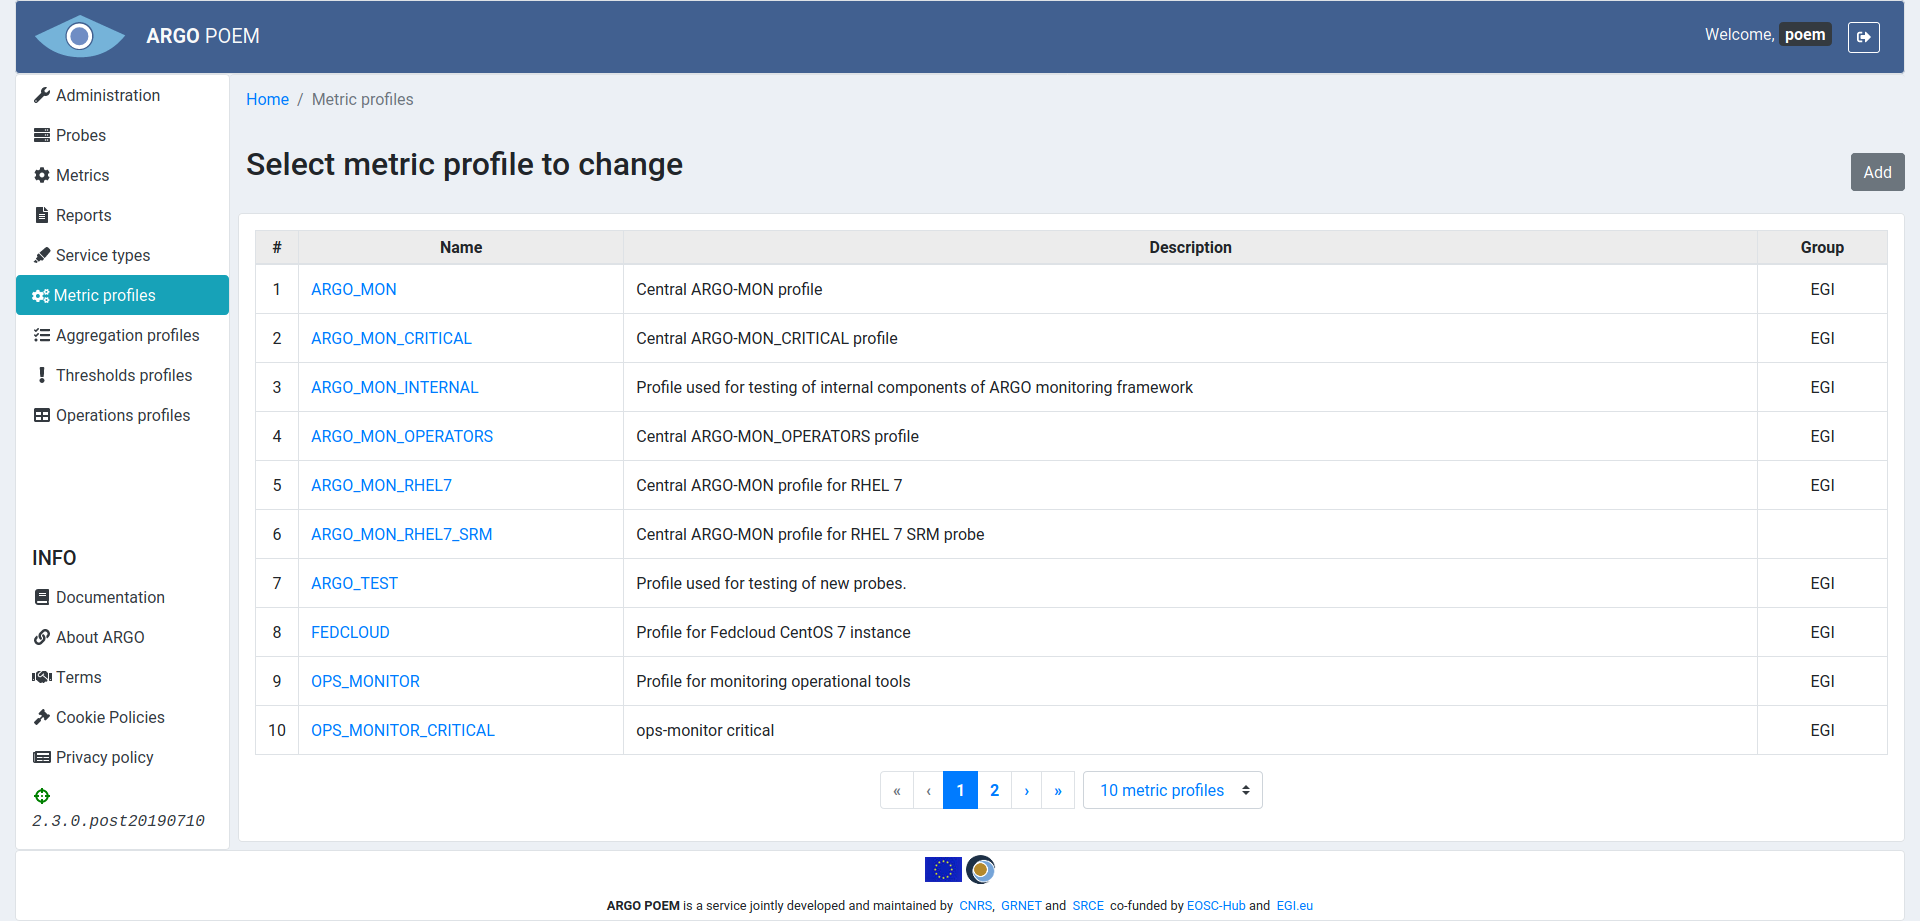This screenshot has width=1920, height=921.
Task: Click the Reports document icon
Action: (x=42, y=215)
